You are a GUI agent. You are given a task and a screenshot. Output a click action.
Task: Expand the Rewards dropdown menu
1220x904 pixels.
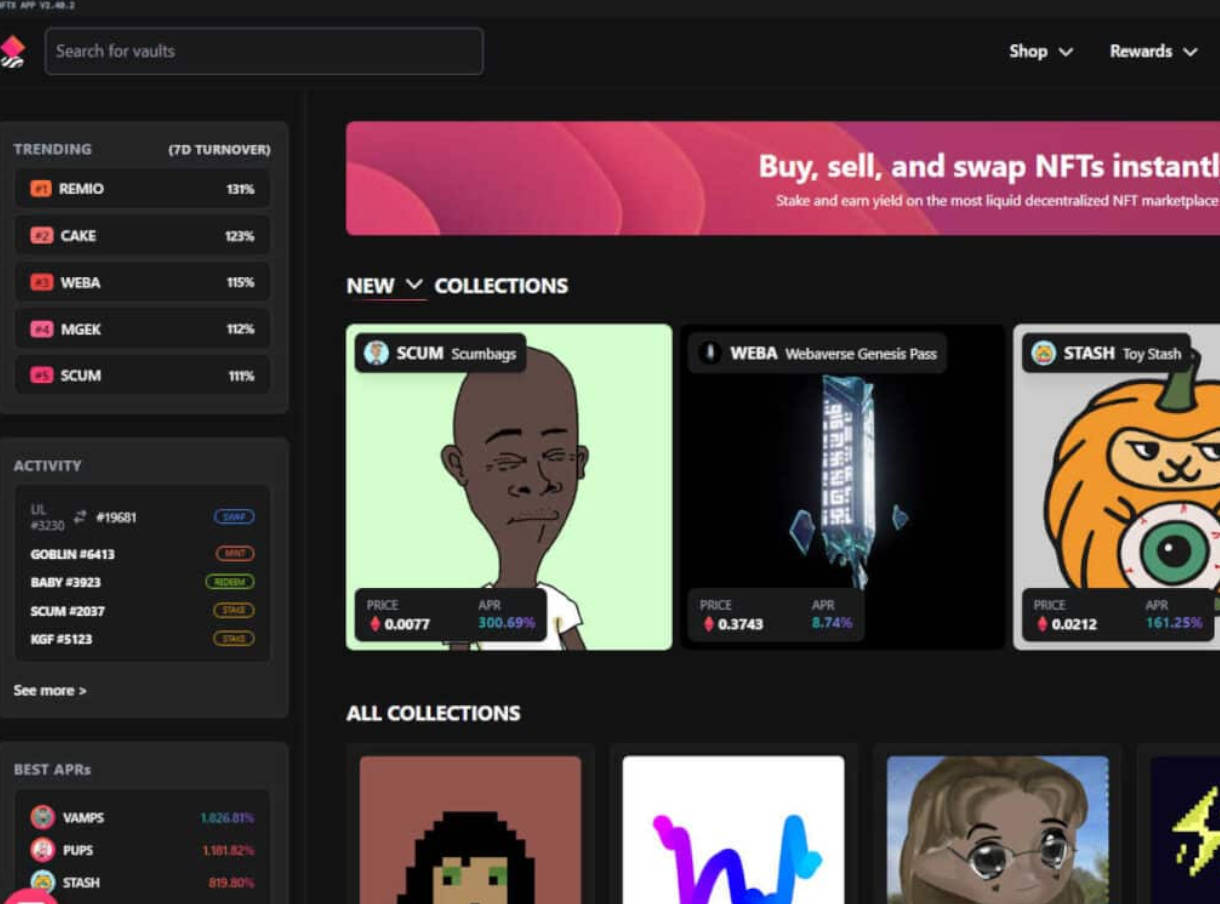pyautogui.click(x=1153, y=51)
